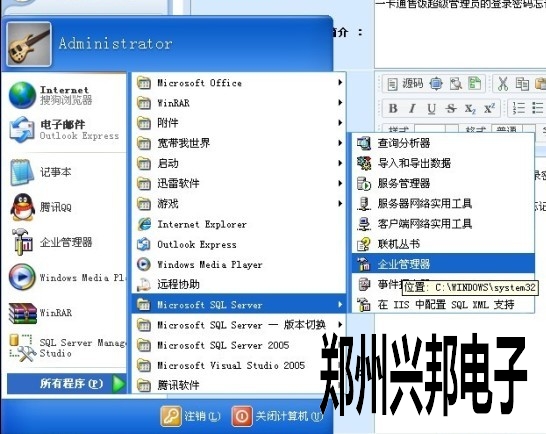Viewport: 546px width, 434px height.
Task: Open 服务管理器 icon entry
Action: click(364, 183)
